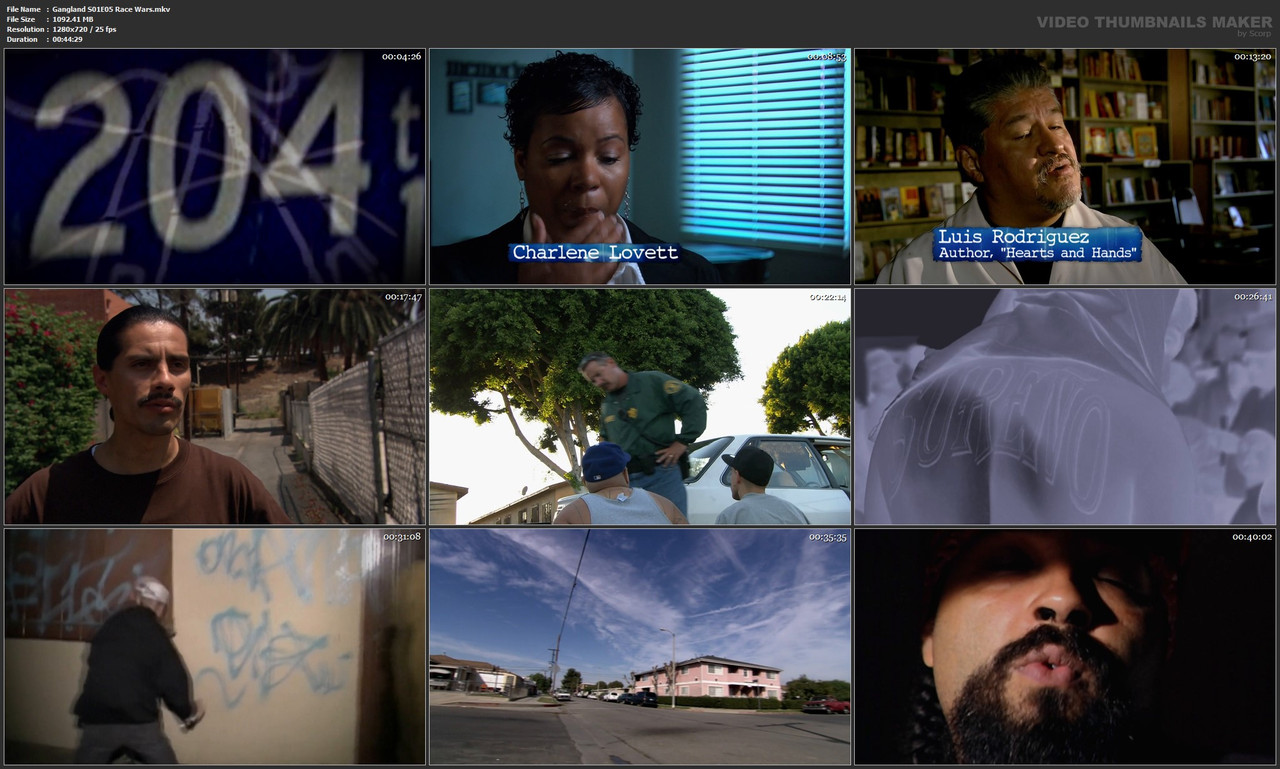
Task: Click the duration value 00:44:29
Action: click(67, 39)
